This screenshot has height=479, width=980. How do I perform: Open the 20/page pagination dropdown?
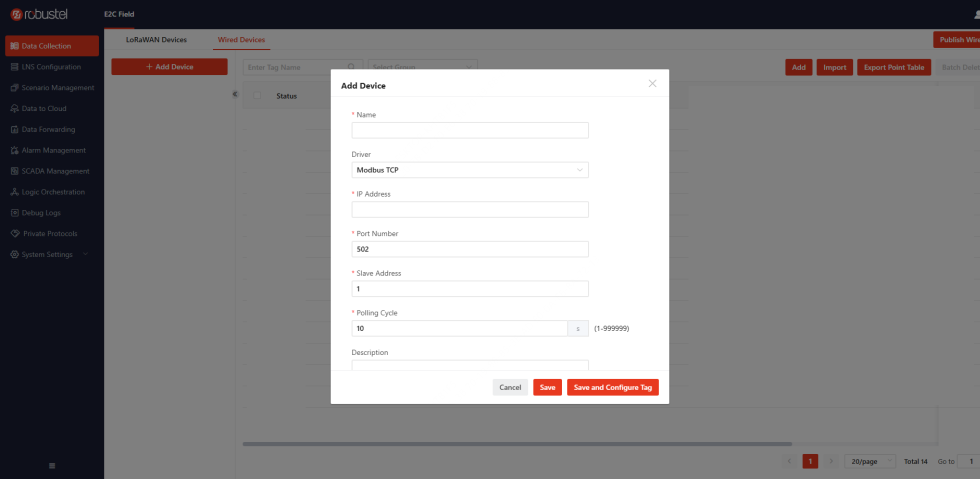click(870, 461)
